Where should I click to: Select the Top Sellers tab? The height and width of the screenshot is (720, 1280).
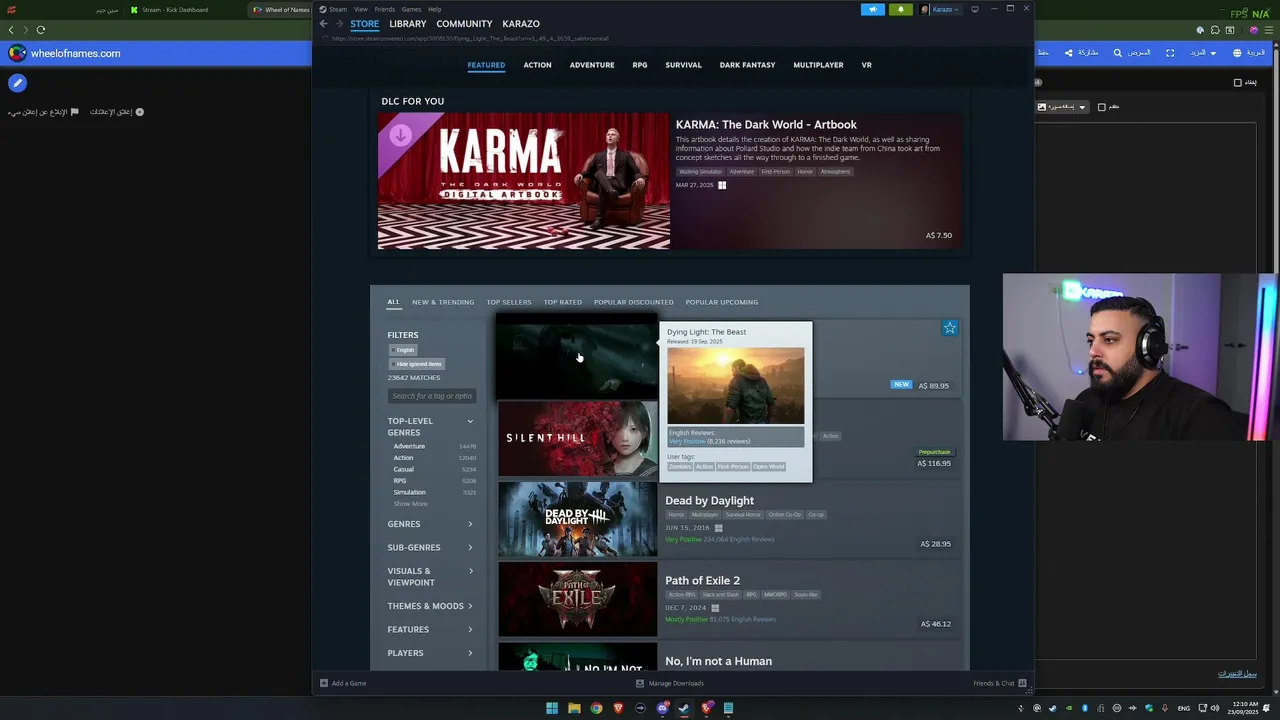pyautogui.click(x=509, y=302)
